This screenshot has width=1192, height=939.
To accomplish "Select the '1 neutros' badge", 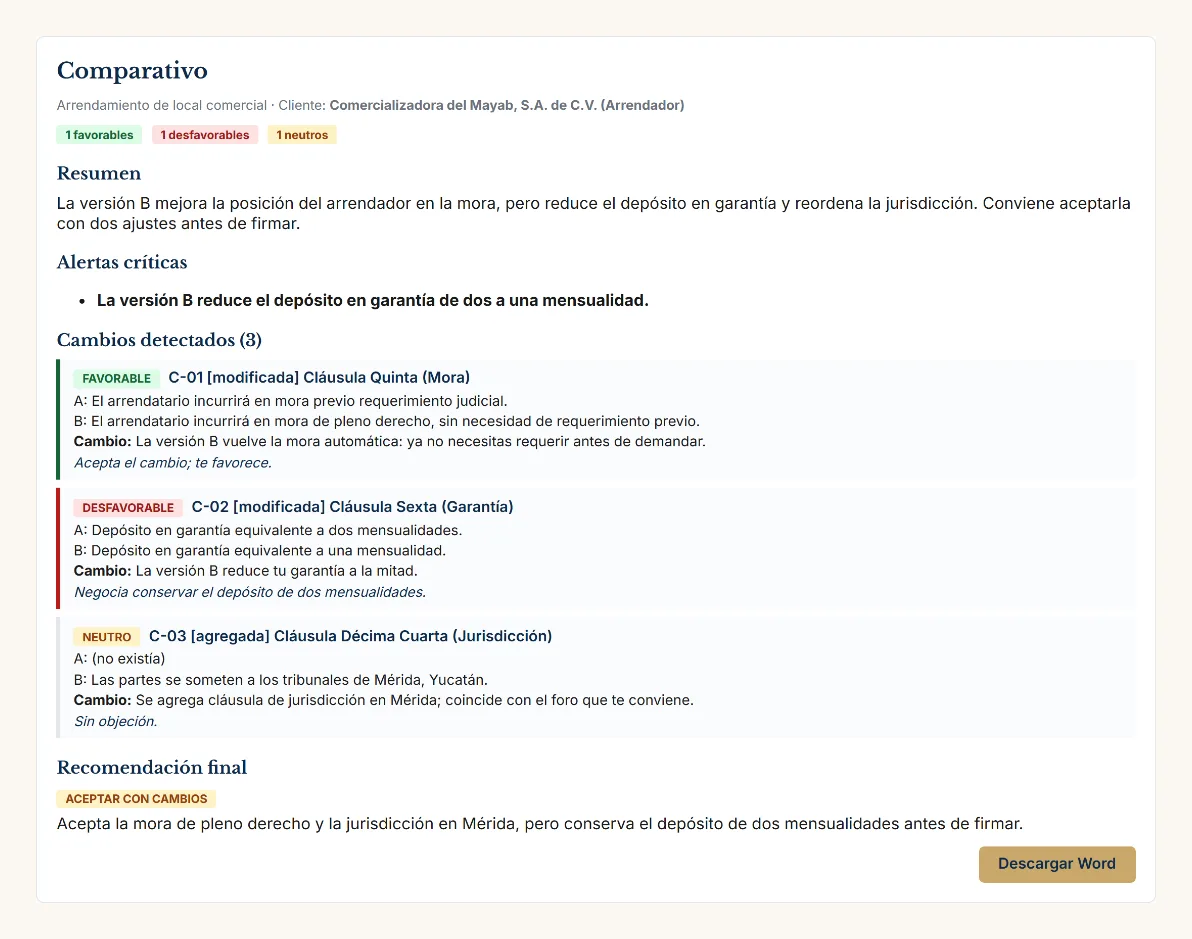I will click(302, 135).
